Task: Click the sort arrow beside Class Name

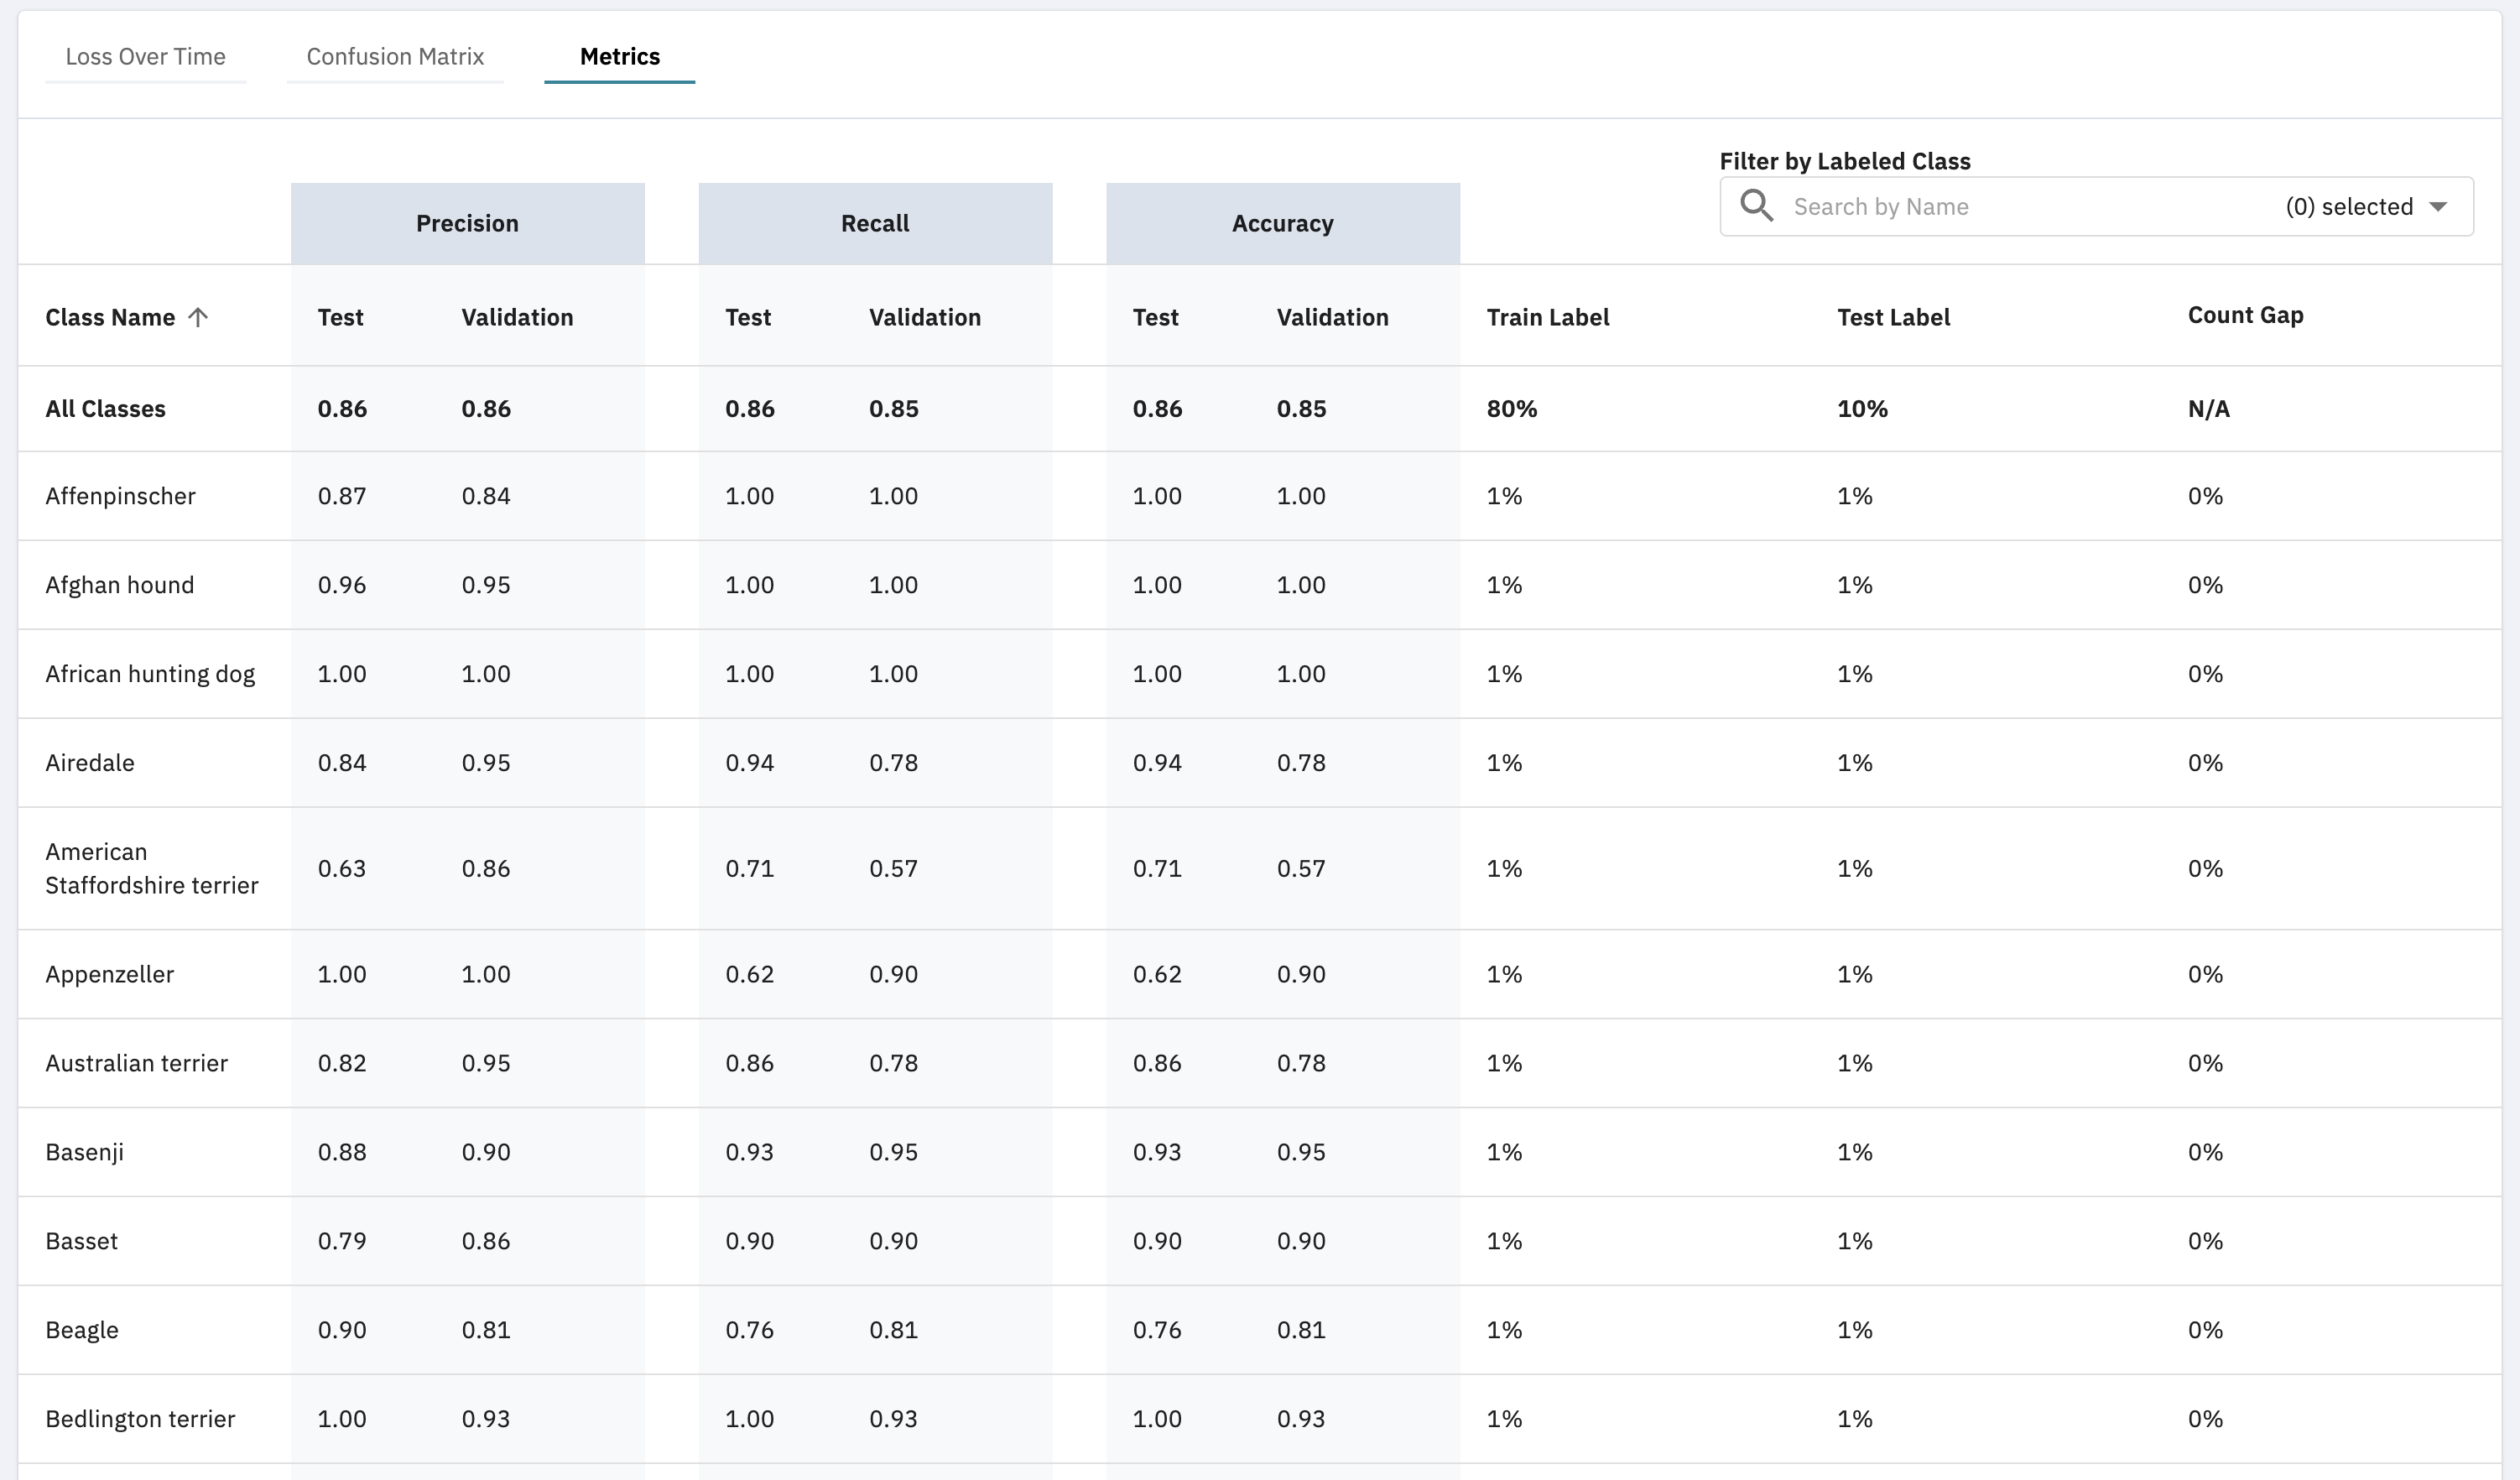Action: click(198, 317)
